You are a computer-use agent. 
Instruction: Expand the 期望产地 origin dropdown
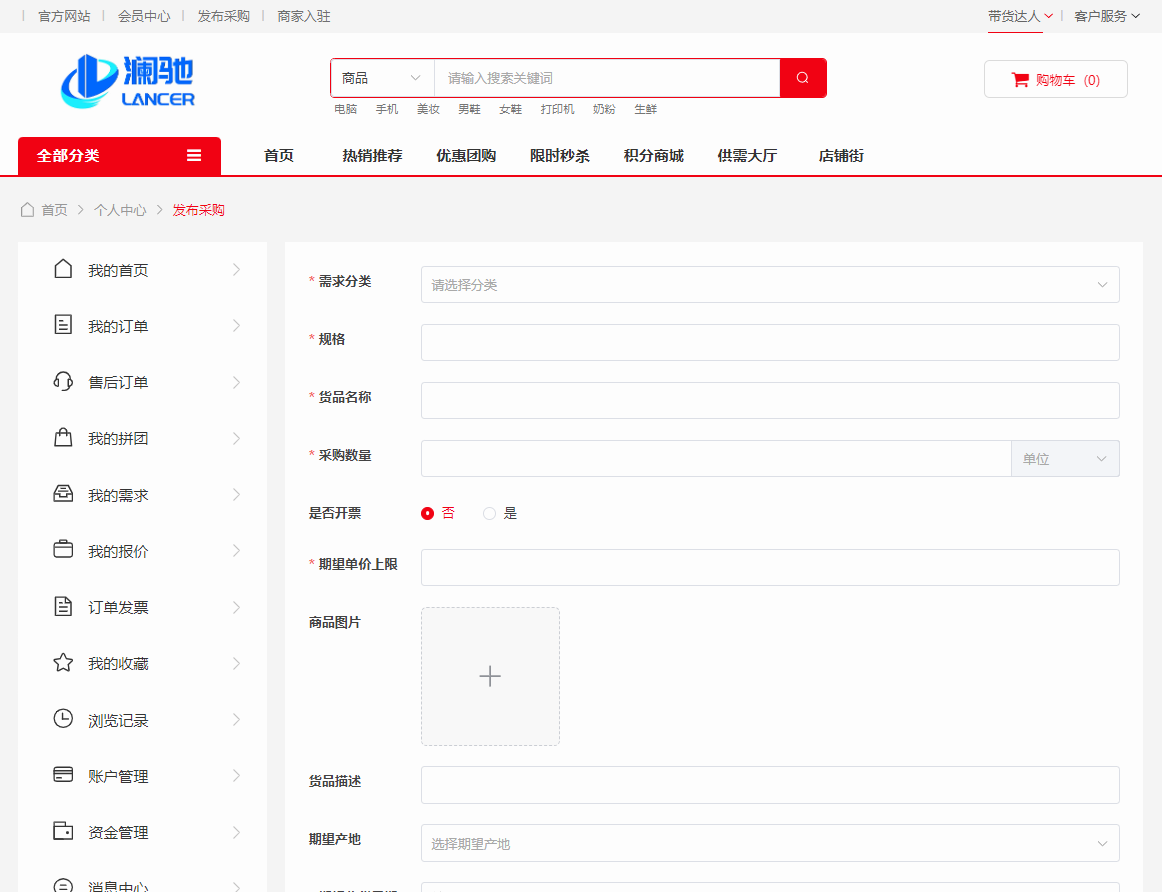point(769,843)
